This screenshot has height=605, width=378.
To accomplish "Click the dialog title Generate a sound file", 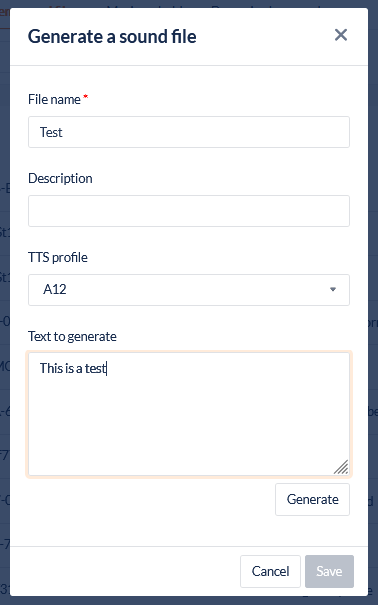I will pos(112,37).
